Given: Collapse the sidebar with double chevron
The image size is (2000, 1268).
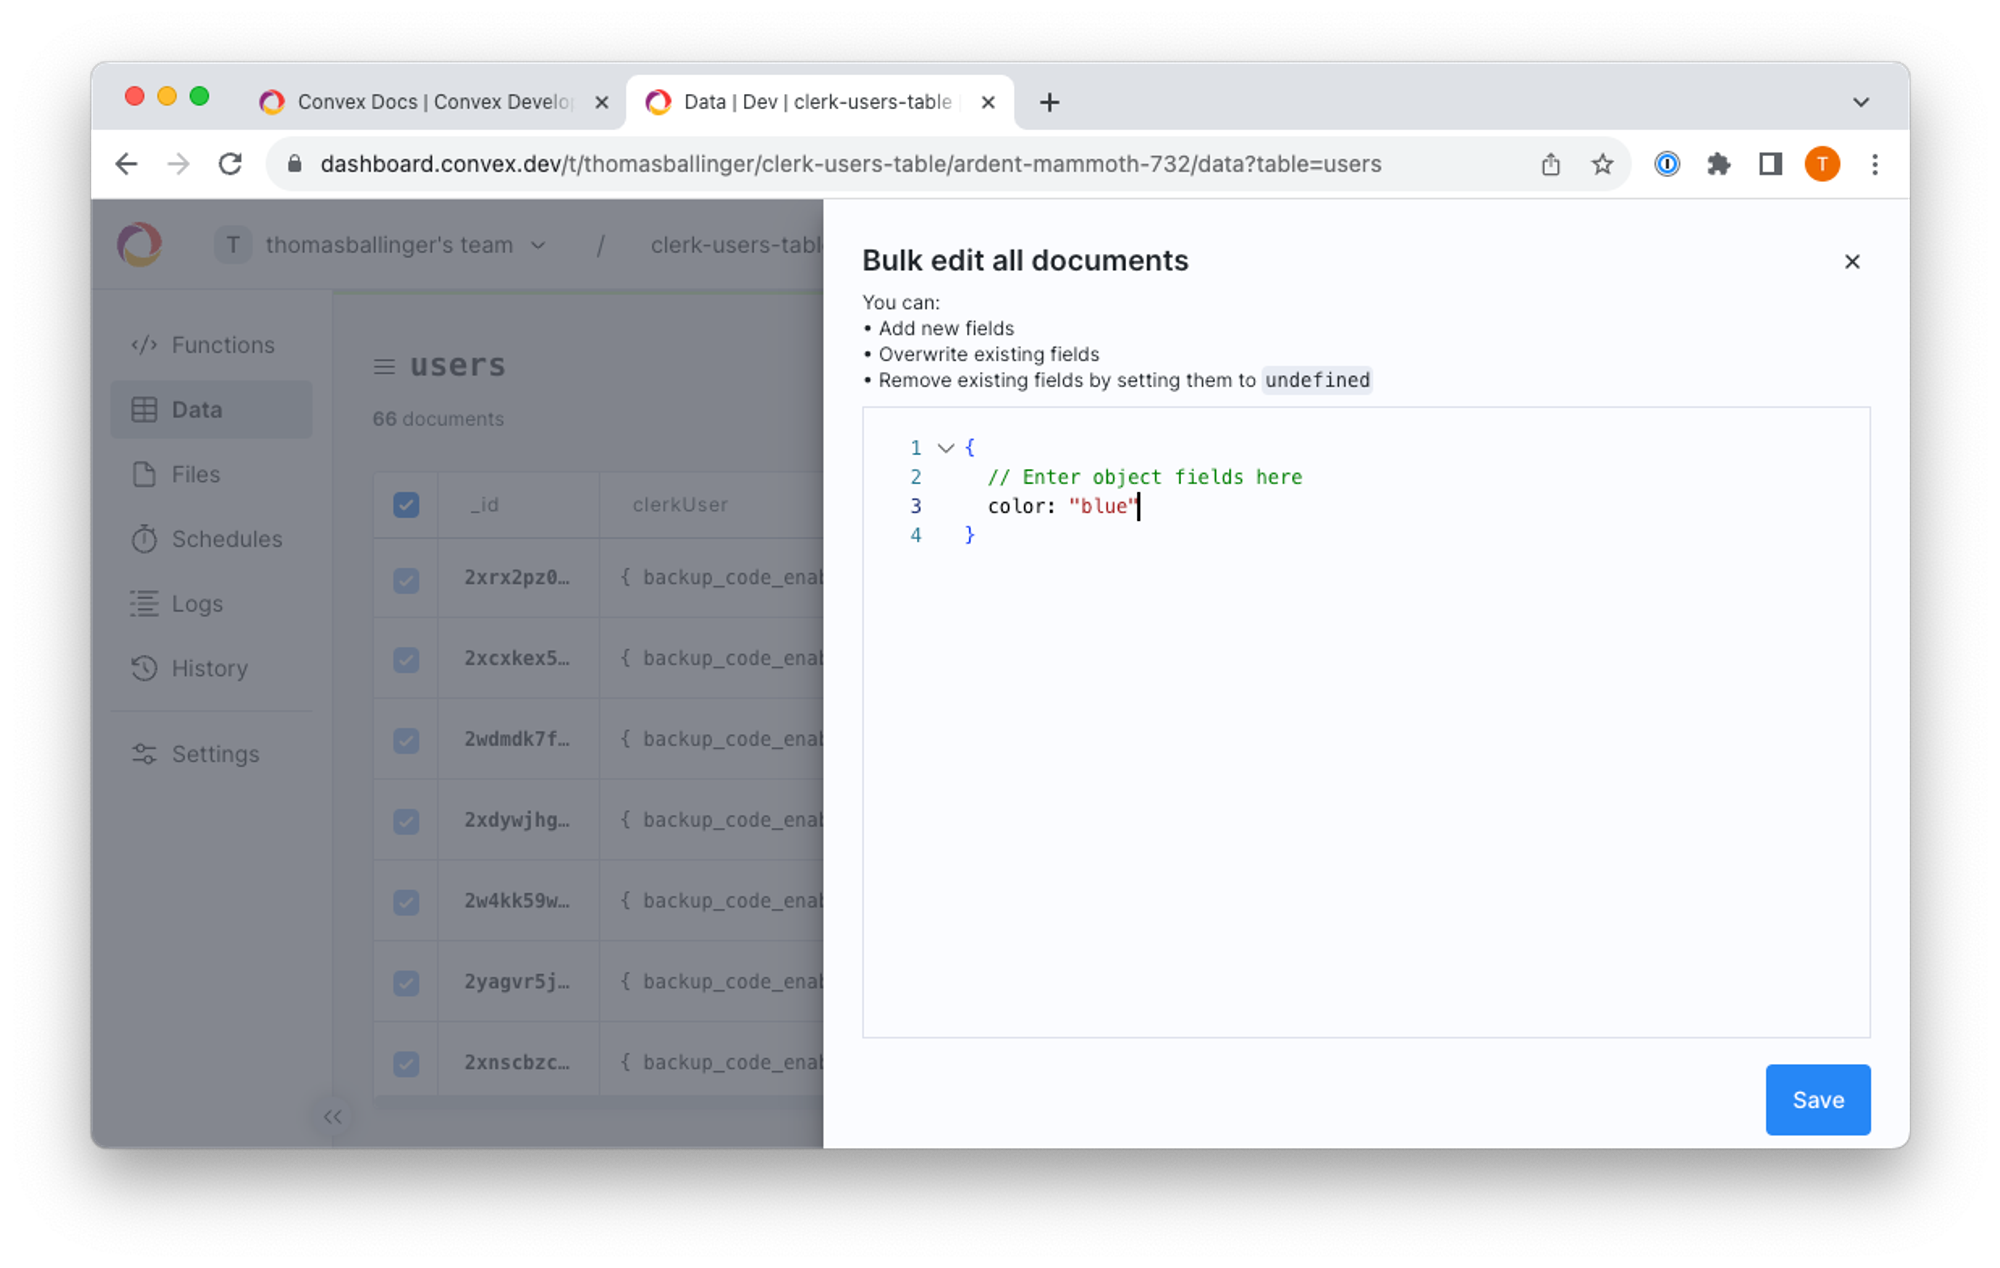Looking at the screenshot, I should 332,1116.
